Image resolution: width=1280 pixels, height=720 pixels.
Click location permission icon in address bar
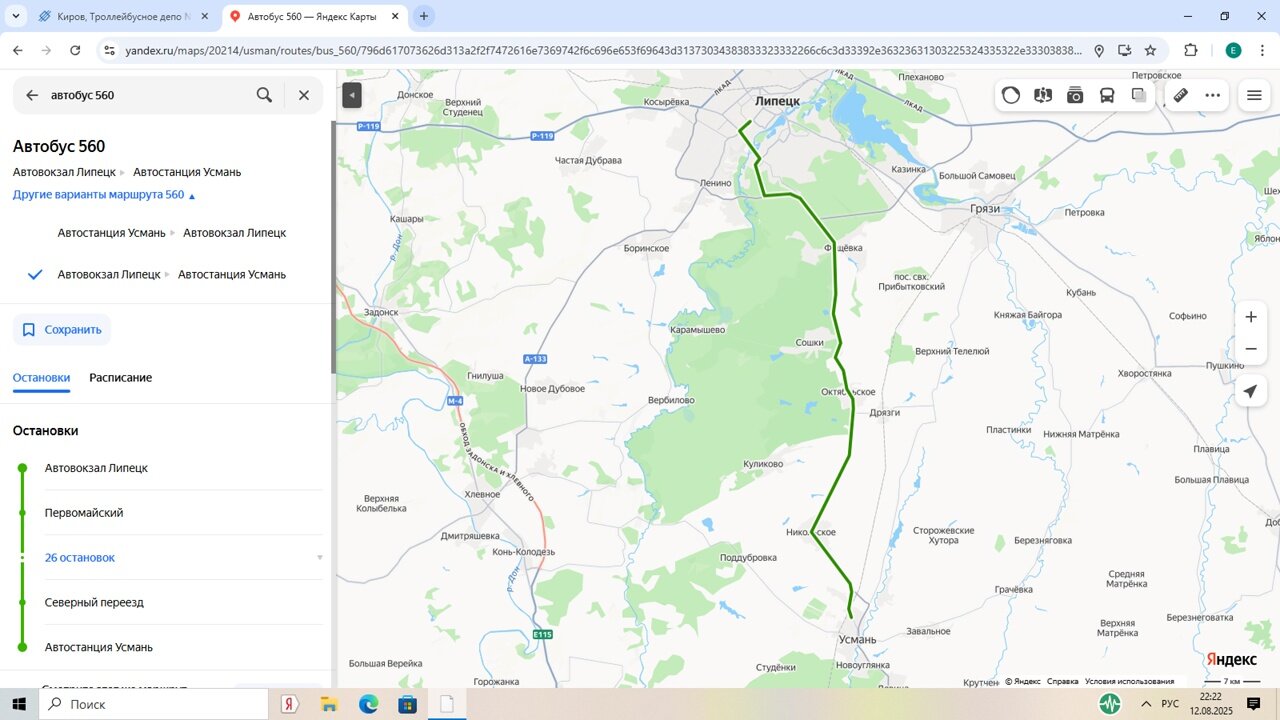click(x=1098, y=50)
